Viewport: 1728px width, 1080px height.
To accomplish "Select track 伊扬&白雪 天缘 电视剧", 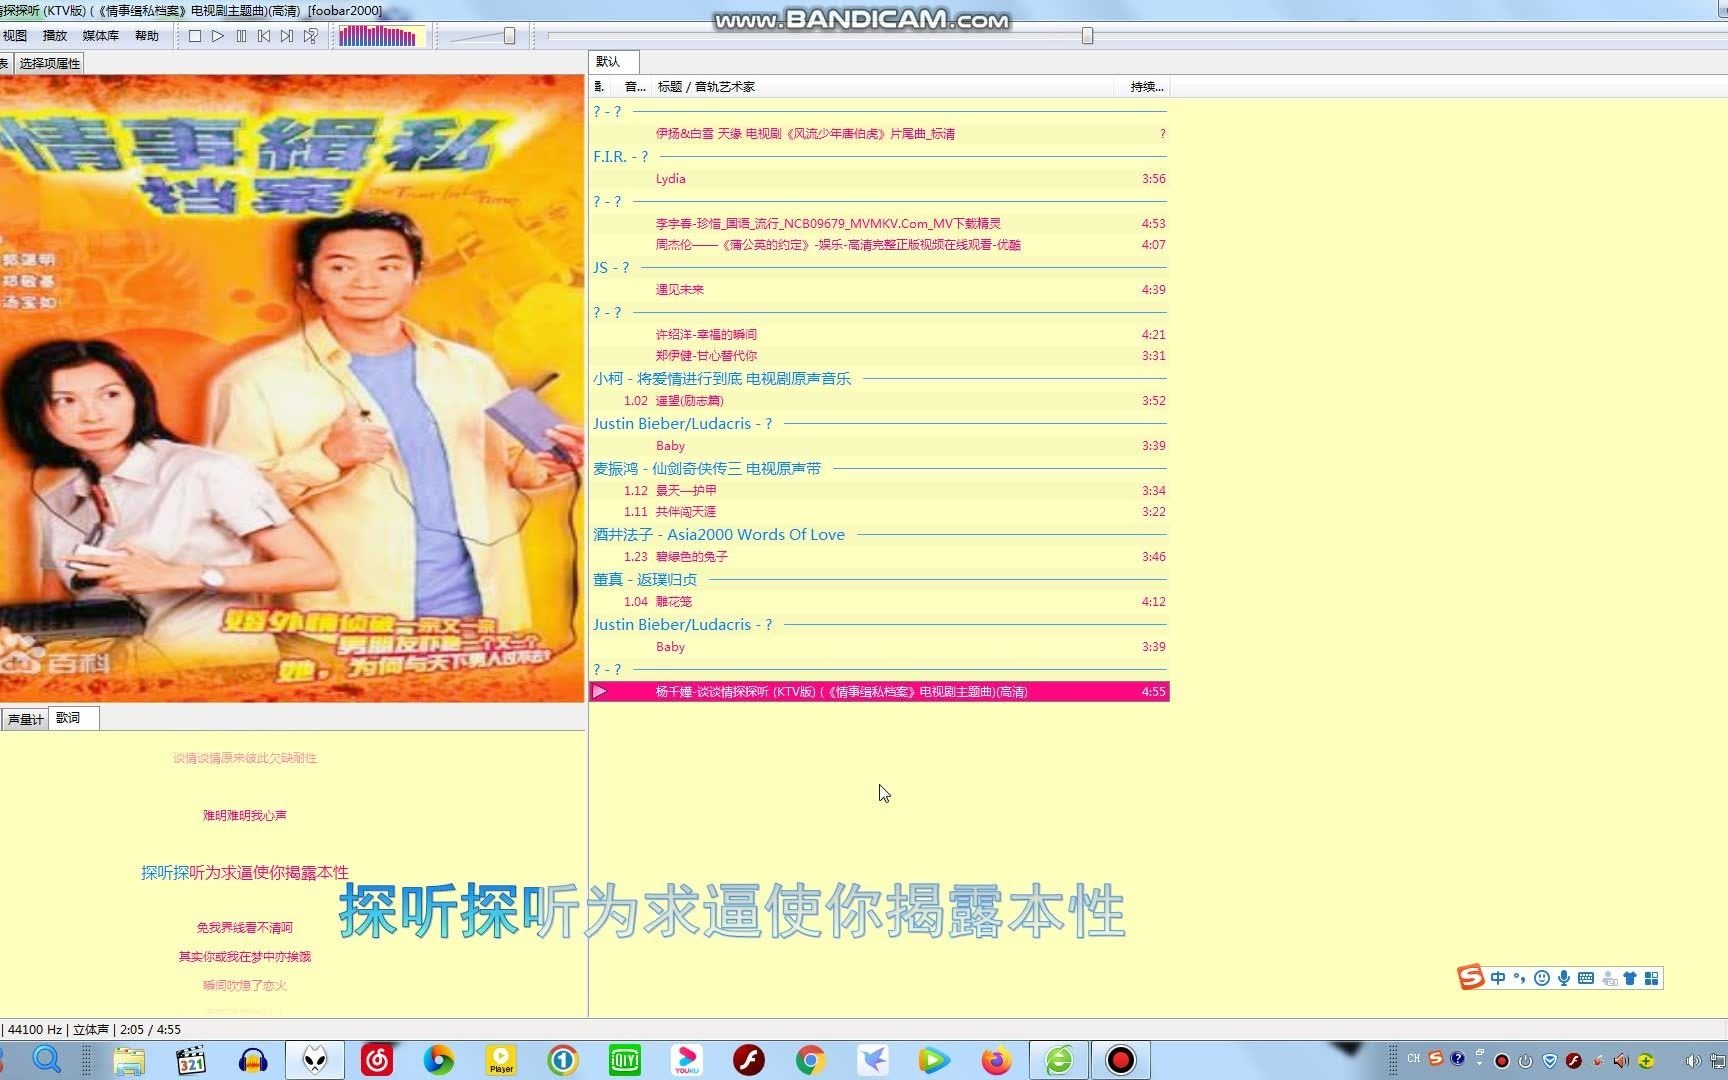I will click(x=879, y=134).
